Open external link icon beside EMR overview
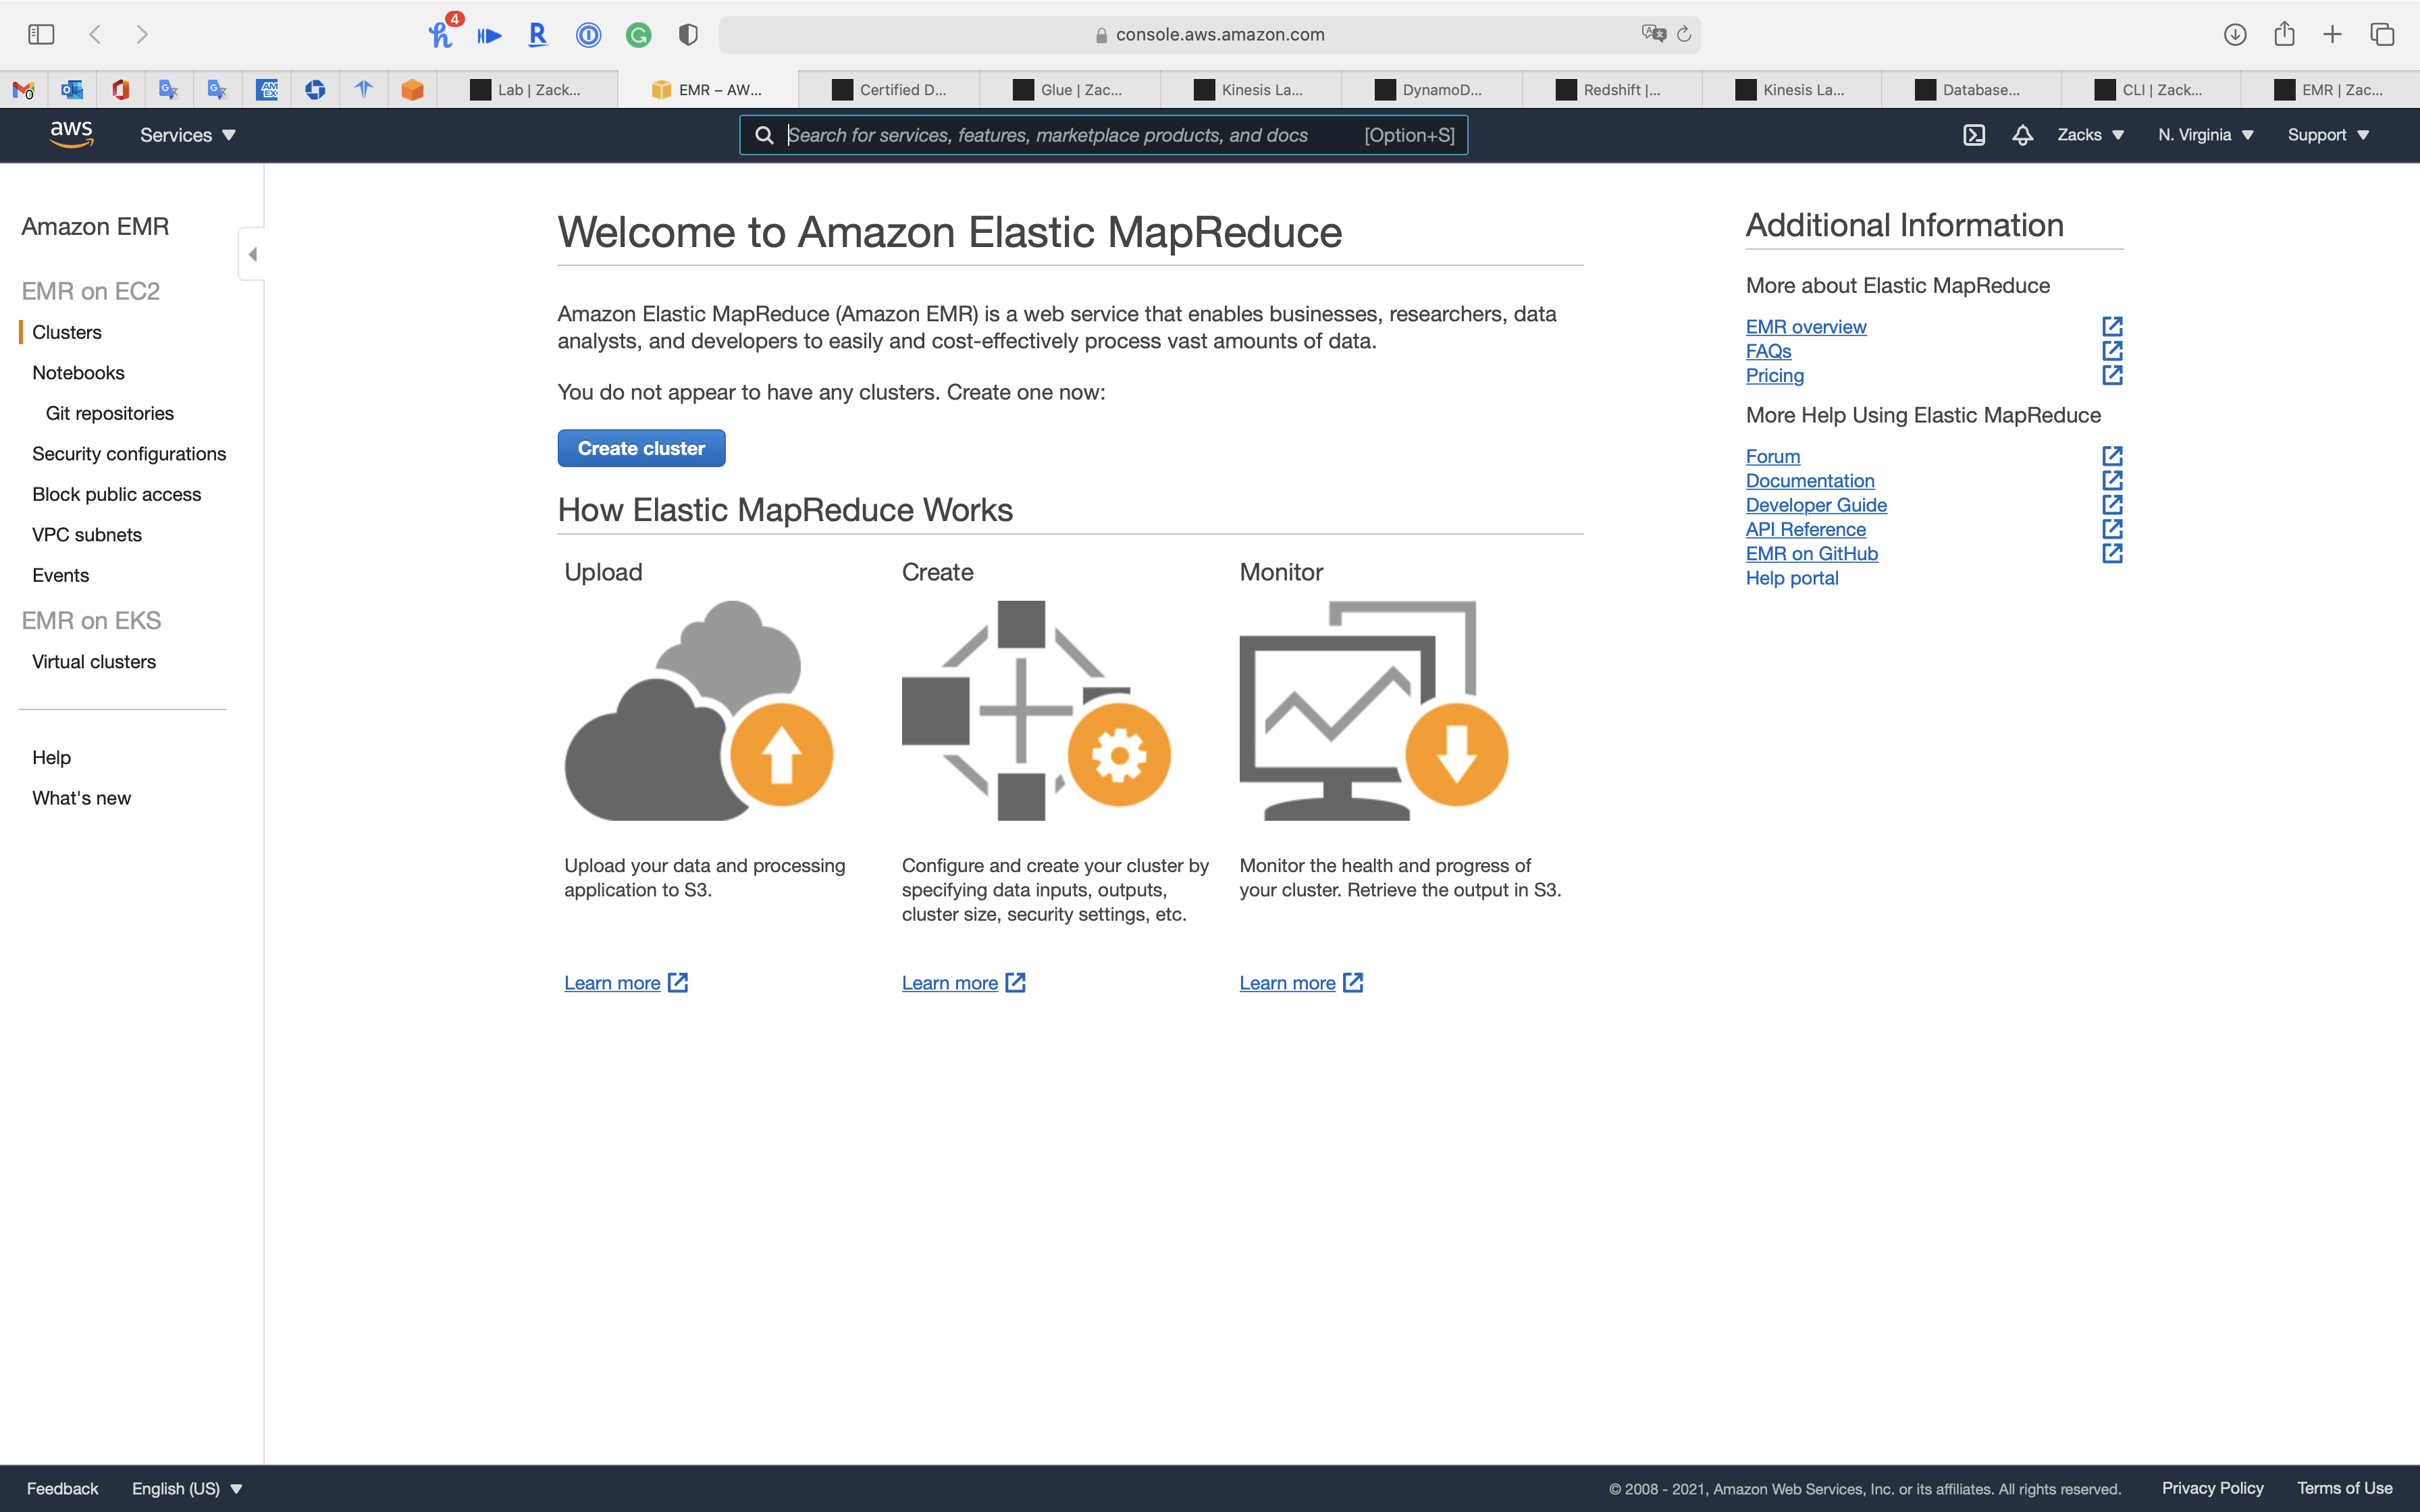Image resolution: width=2420 pixels, height=1512 pixels. click(2112, 327)
